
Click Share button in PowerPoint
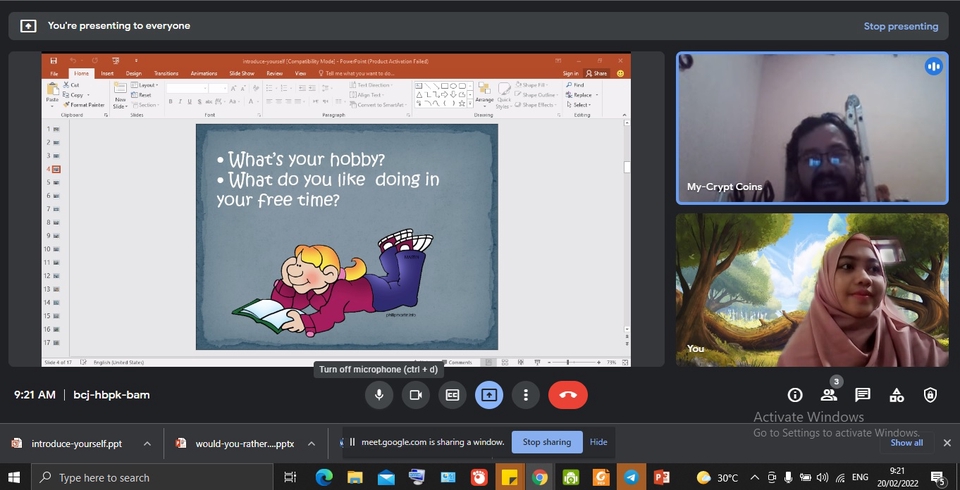(x=596, y=74)
